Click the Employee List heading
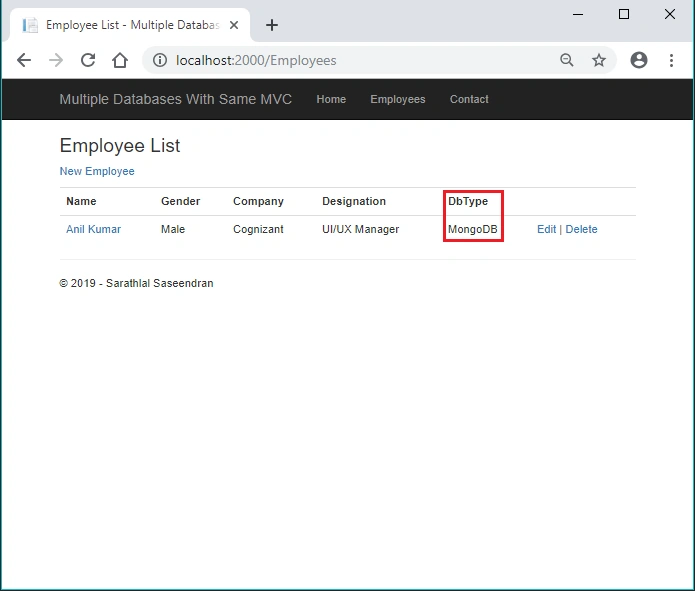The width and height of the screenshot is (695, 591). point(120,145)
